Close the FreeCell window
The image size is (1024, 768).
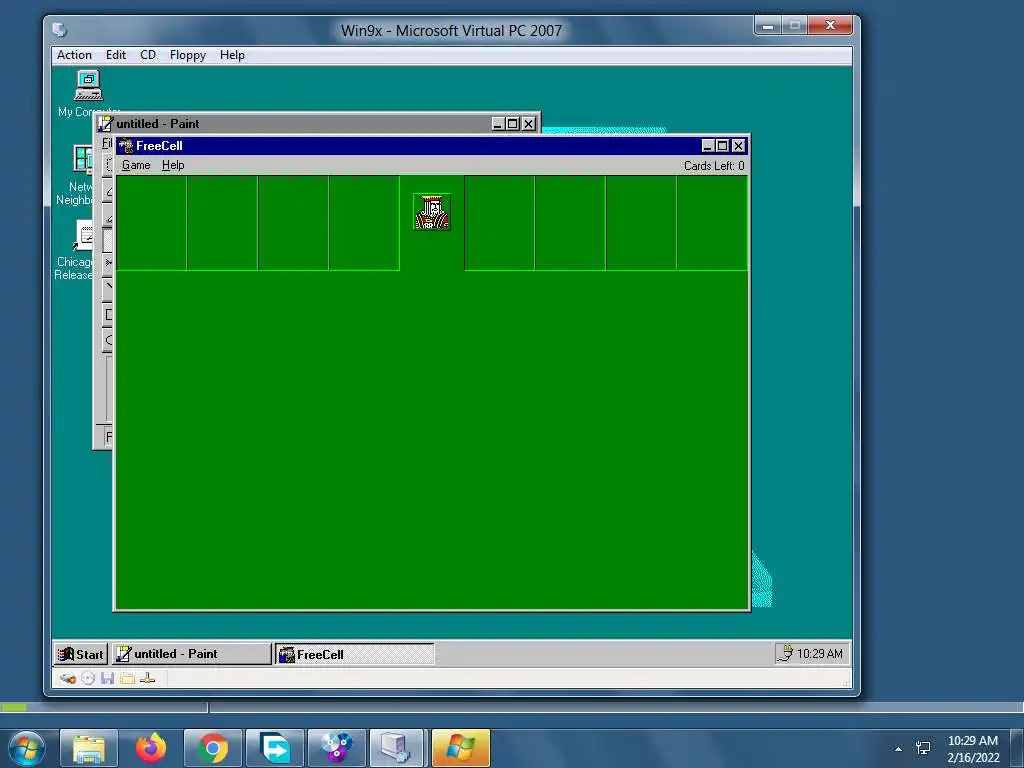tap(739, 146)
